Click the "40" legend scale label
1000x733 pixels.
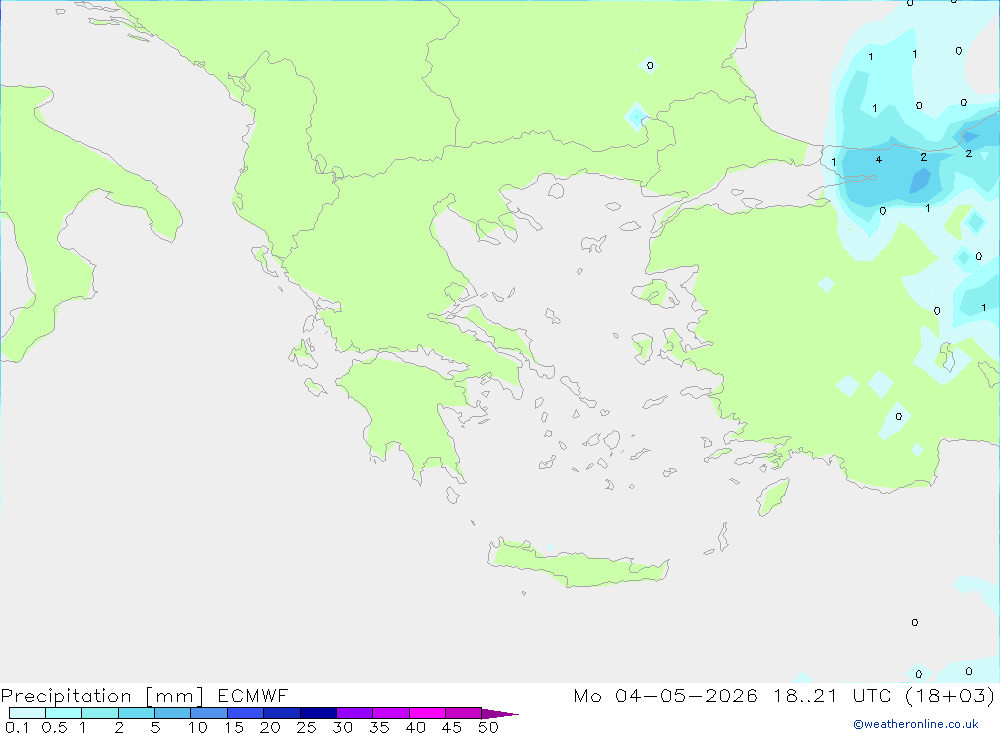tap(416, 727)
